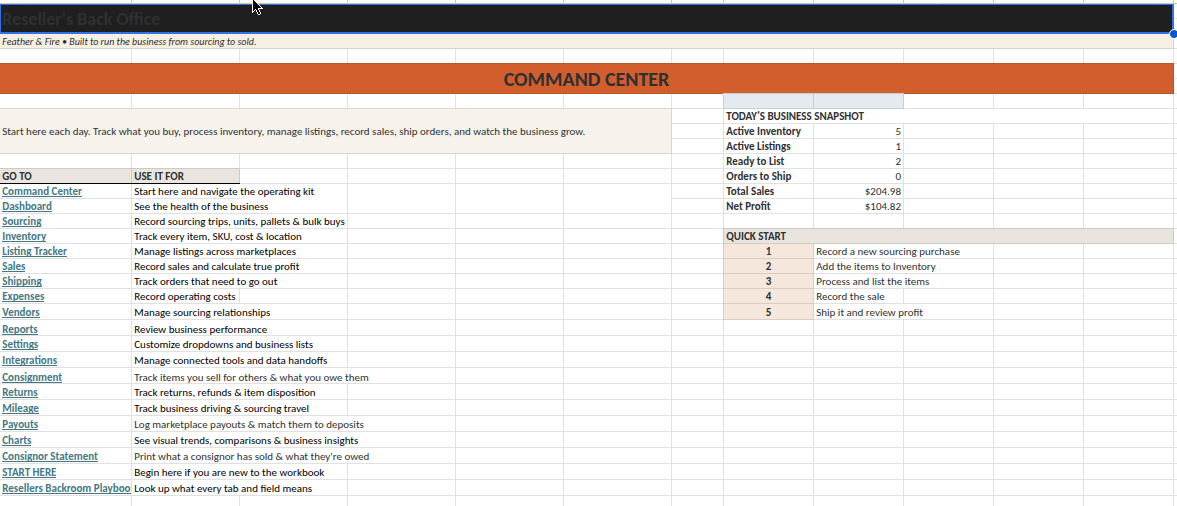Image resolution: width=1177 pixels, height=506 pixels.
Task: Open the Mileage link
Action: pyautogui.click(x=20, y=408)
